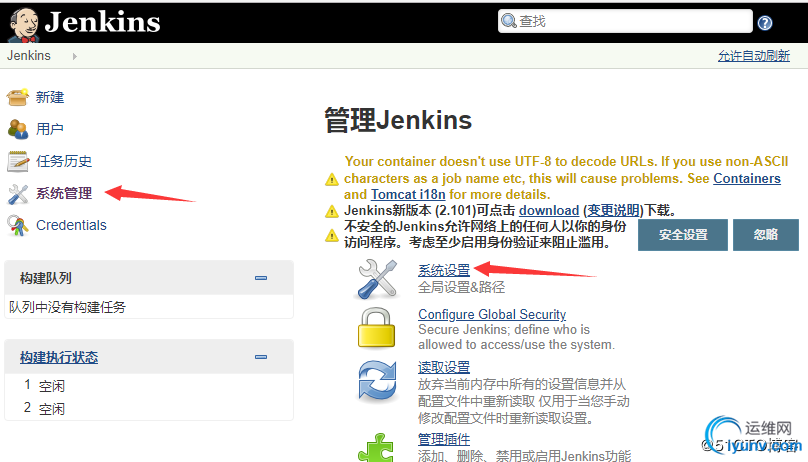Click the magnifier icon in the search box
The width and height of the screenshot is (808, 462).
tap(509, 21)
